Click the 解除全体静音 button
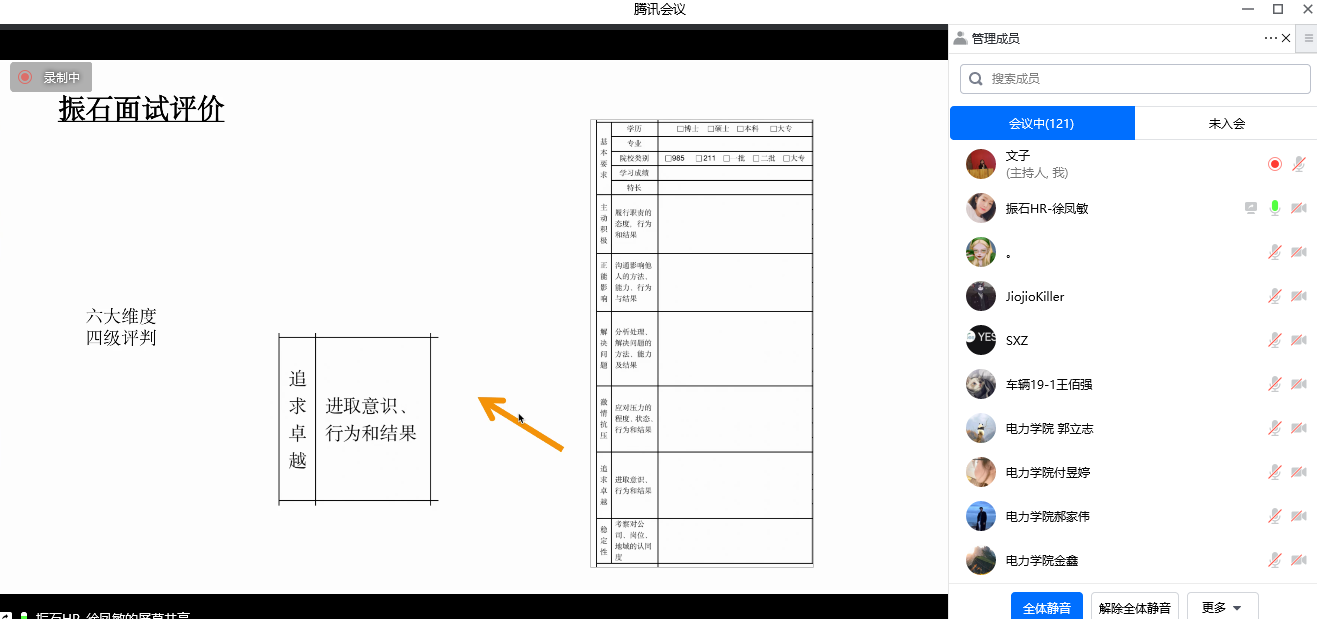 point(1134,607)
